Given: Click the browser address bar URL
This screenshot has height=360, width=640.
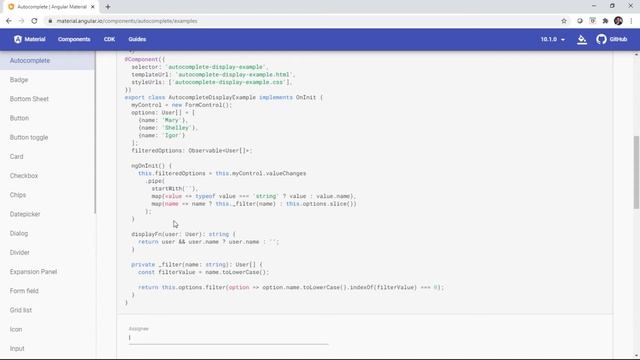Looking at the screenshot, I should [127, 21].
